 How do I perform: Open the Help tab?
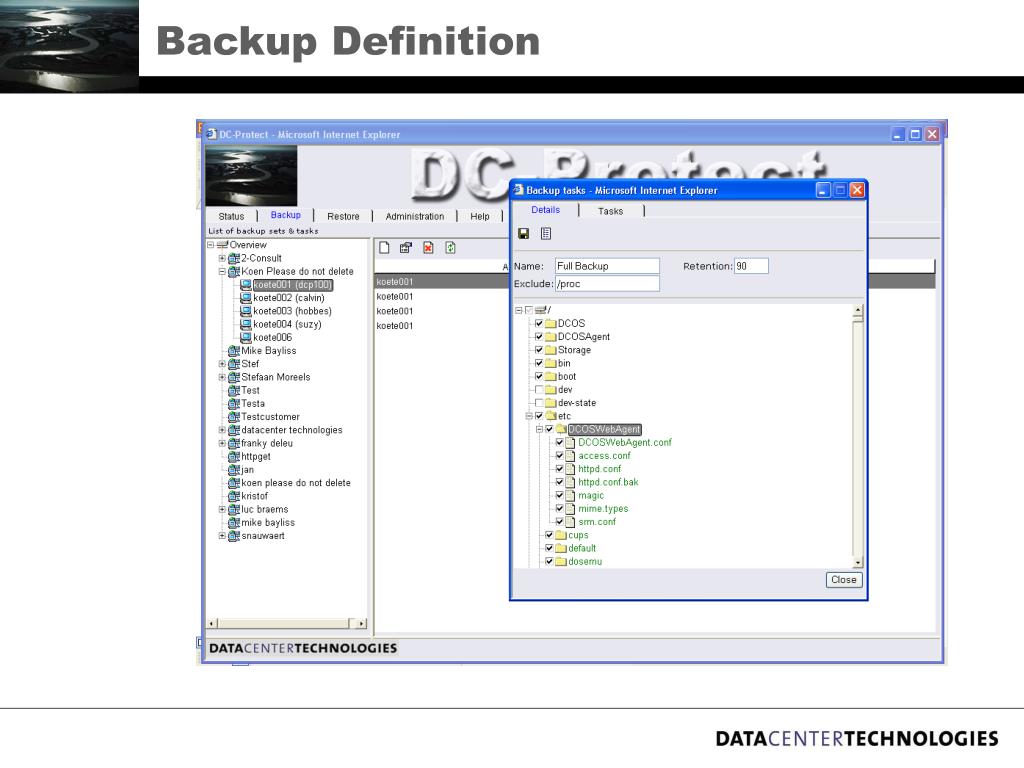pos(479,216)
